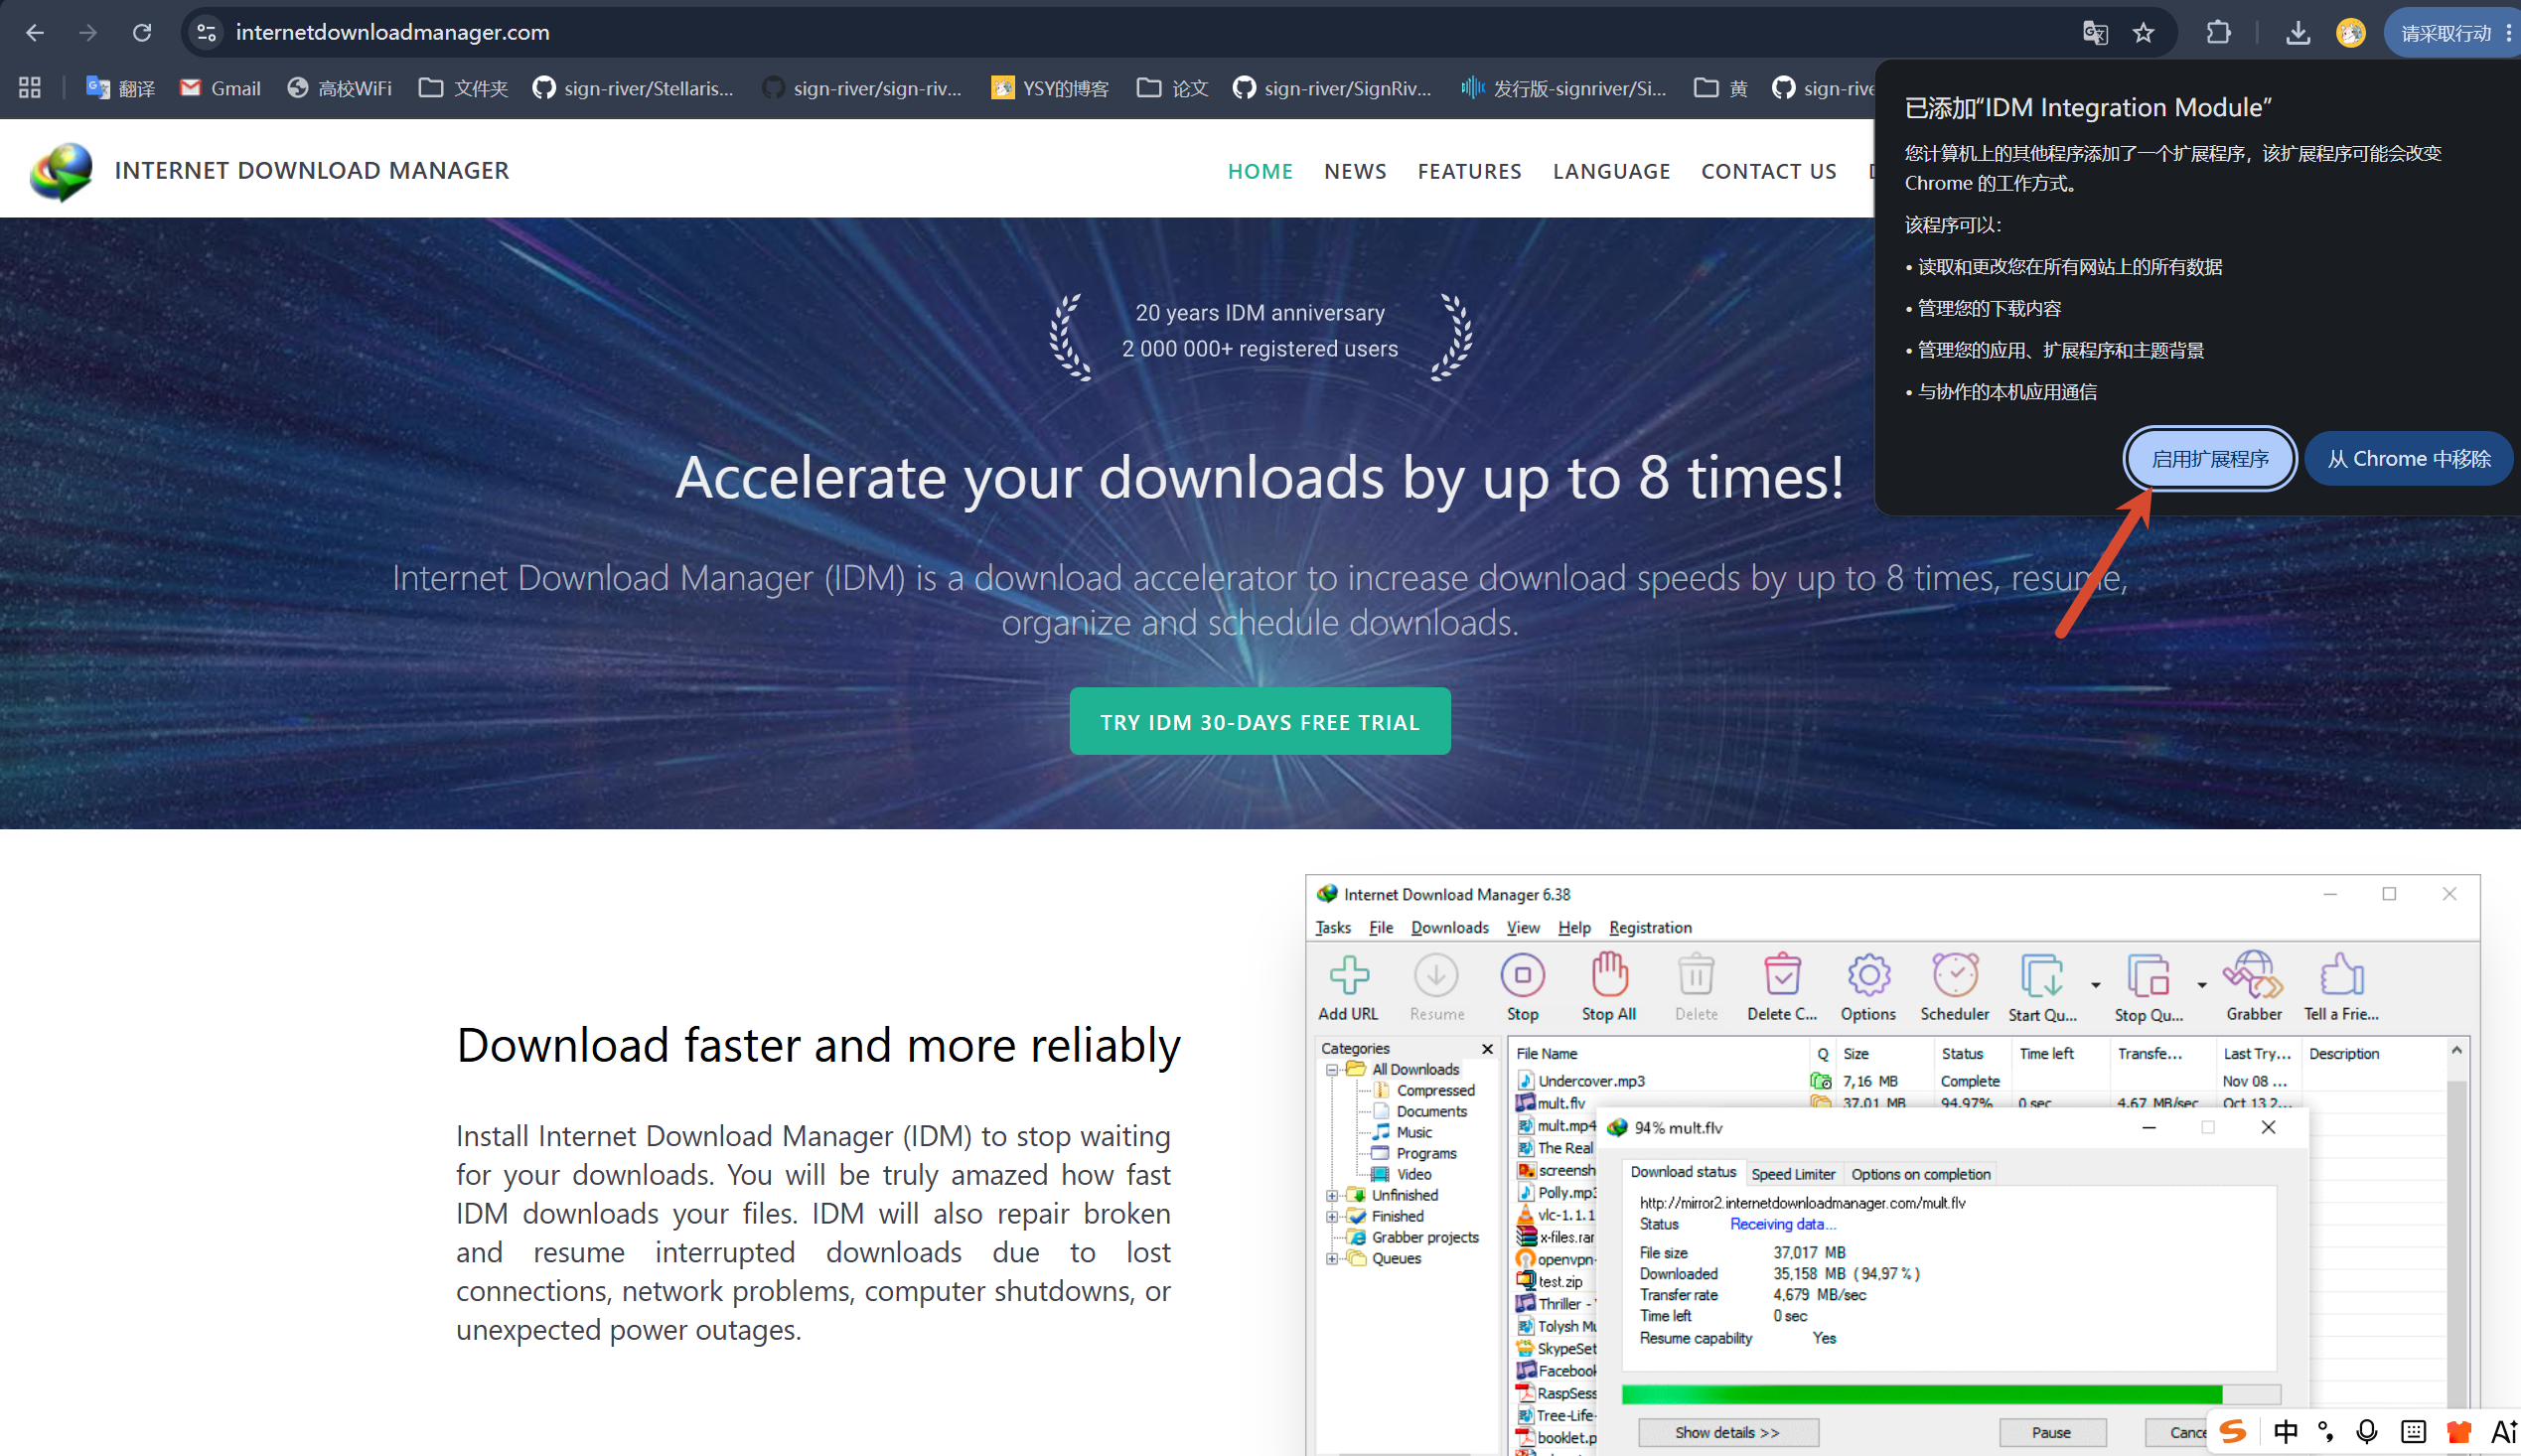2521x1456 pixels.
Task: Expand the Finished category in IDM screenshot
Action: [x=1332, y=1217]
